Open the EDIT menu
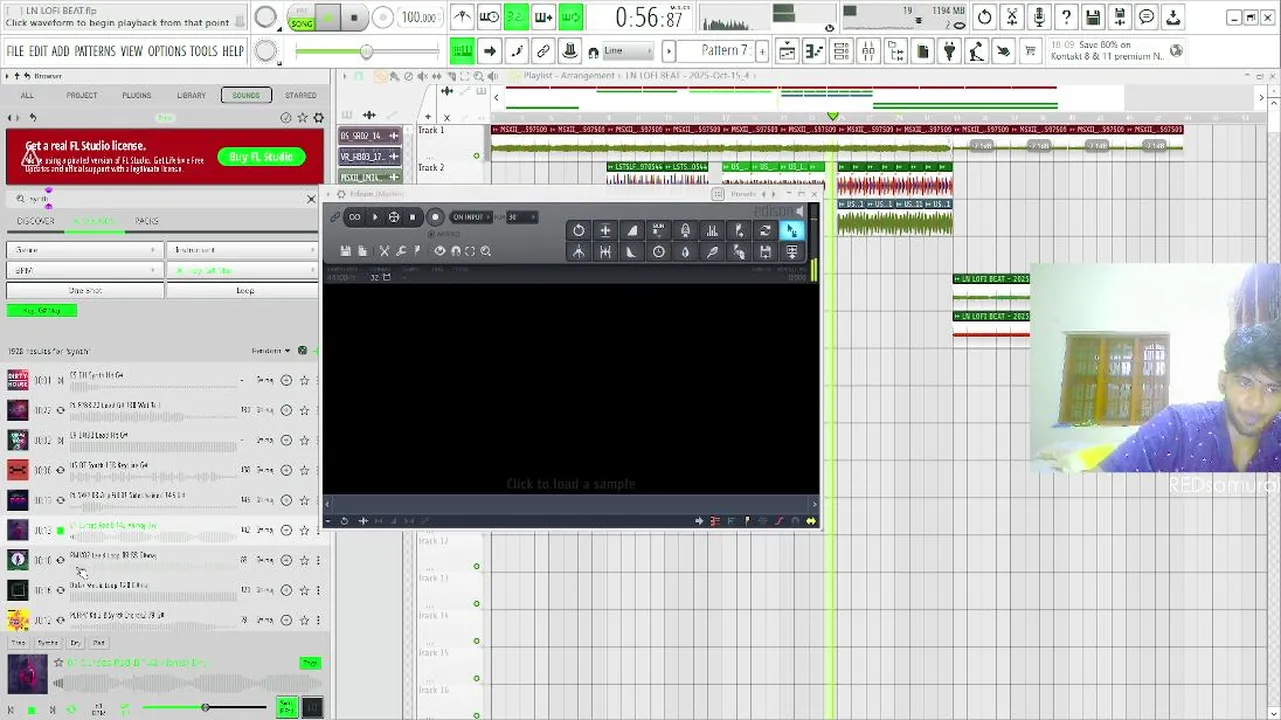 tap(38, 51)
